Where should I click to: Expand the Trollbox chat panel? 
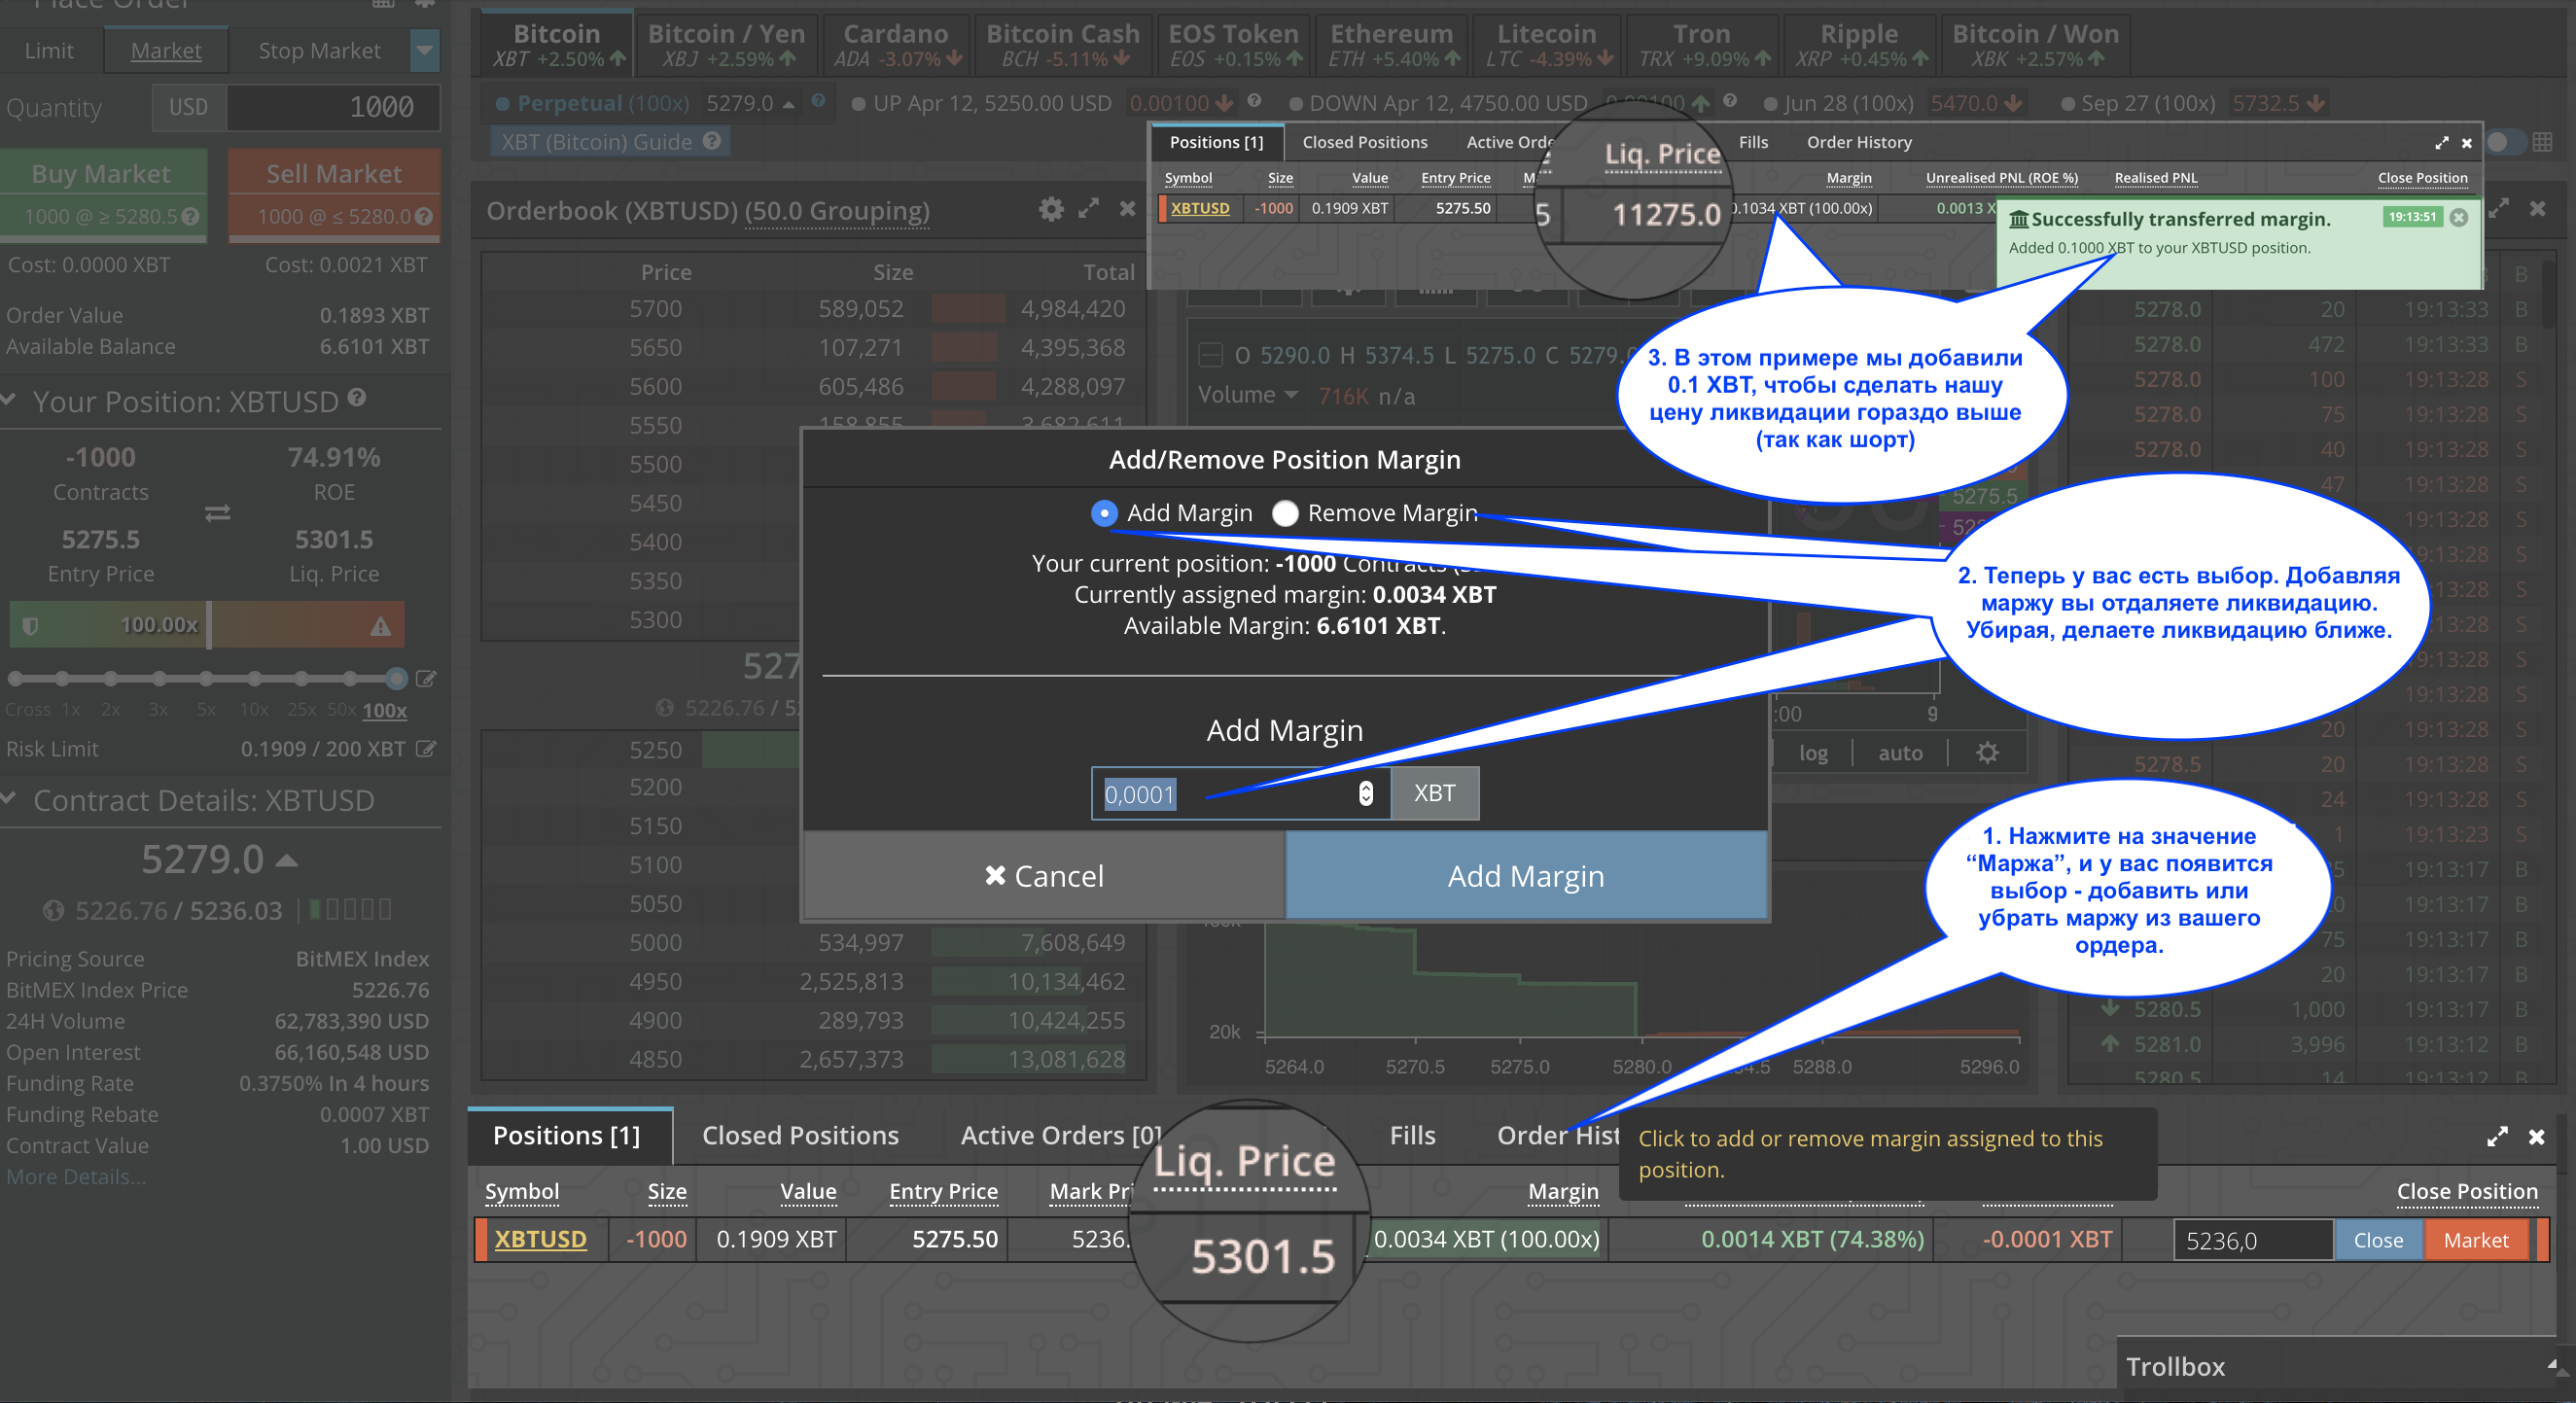click(x=2551, y=1366)
